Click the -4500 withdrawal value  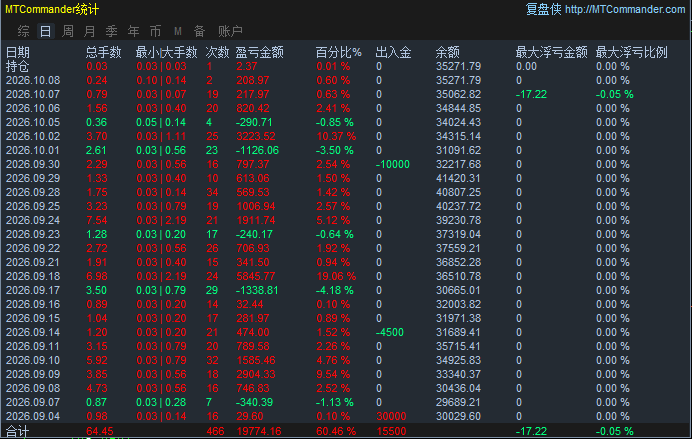point(390,332)
